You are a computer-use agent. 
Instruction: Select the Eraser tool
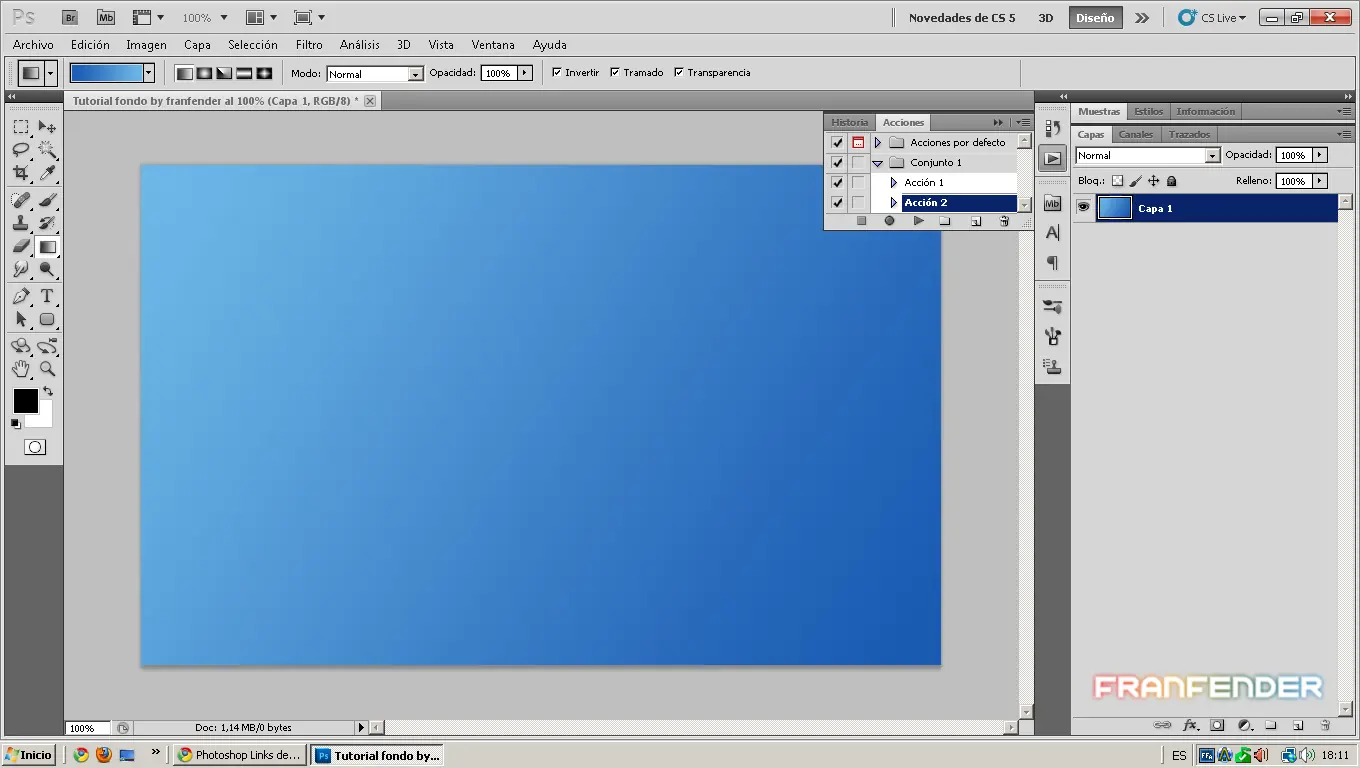[20, 246]
